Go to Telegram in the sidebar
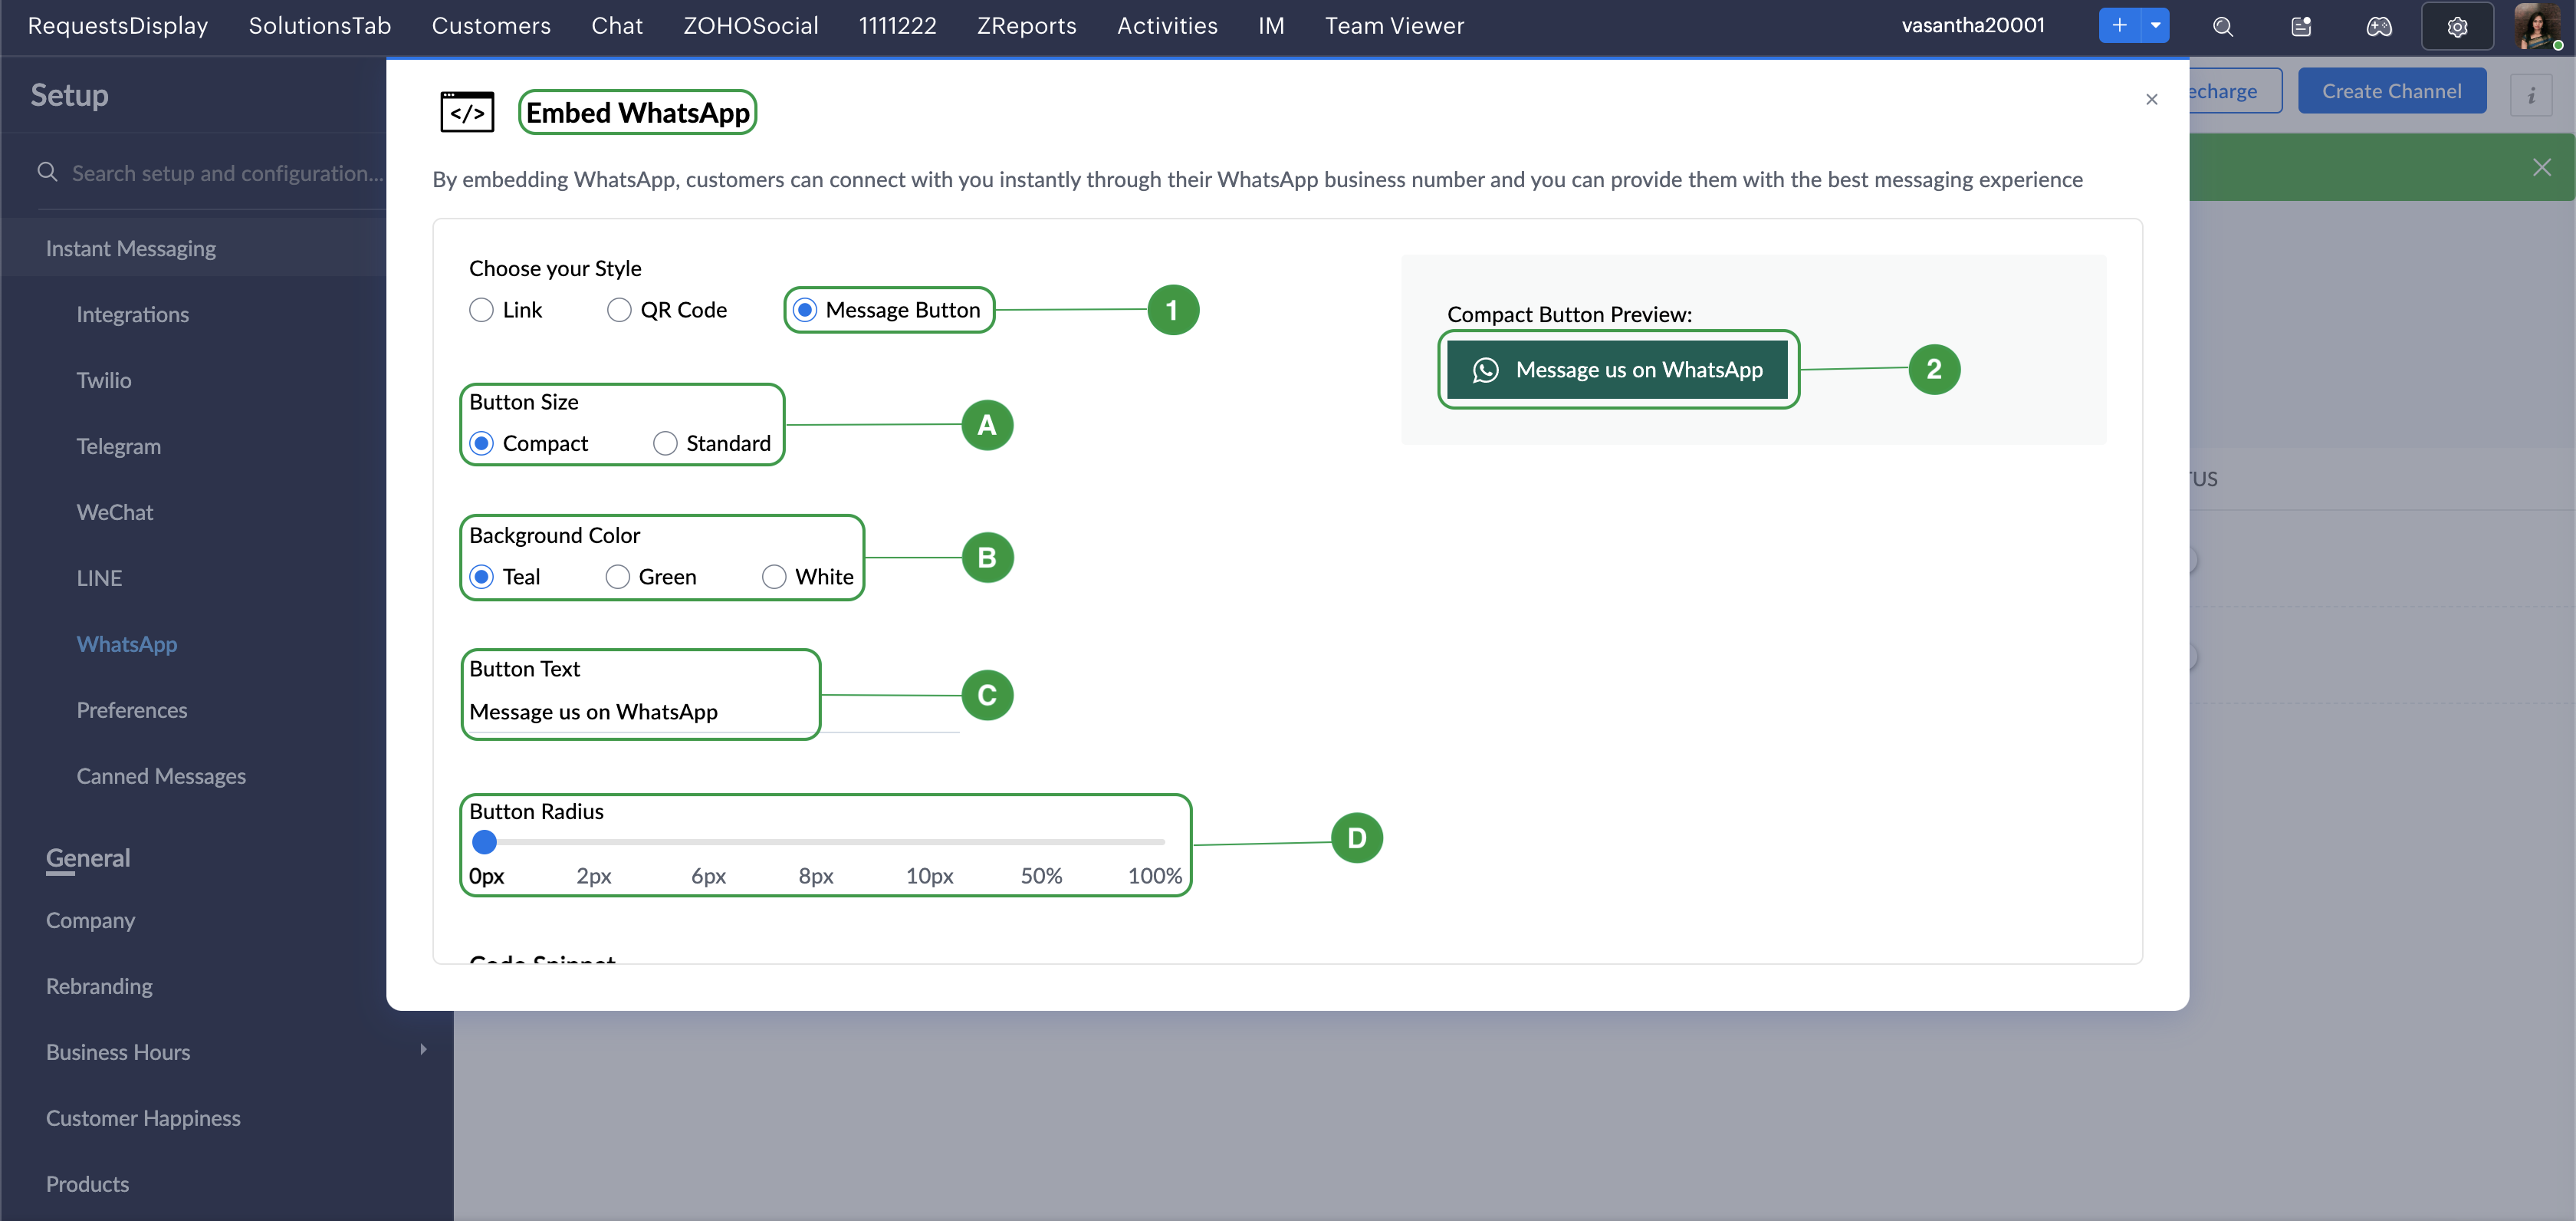Viewport: 2576px width, 1221px height. (118, 446)
